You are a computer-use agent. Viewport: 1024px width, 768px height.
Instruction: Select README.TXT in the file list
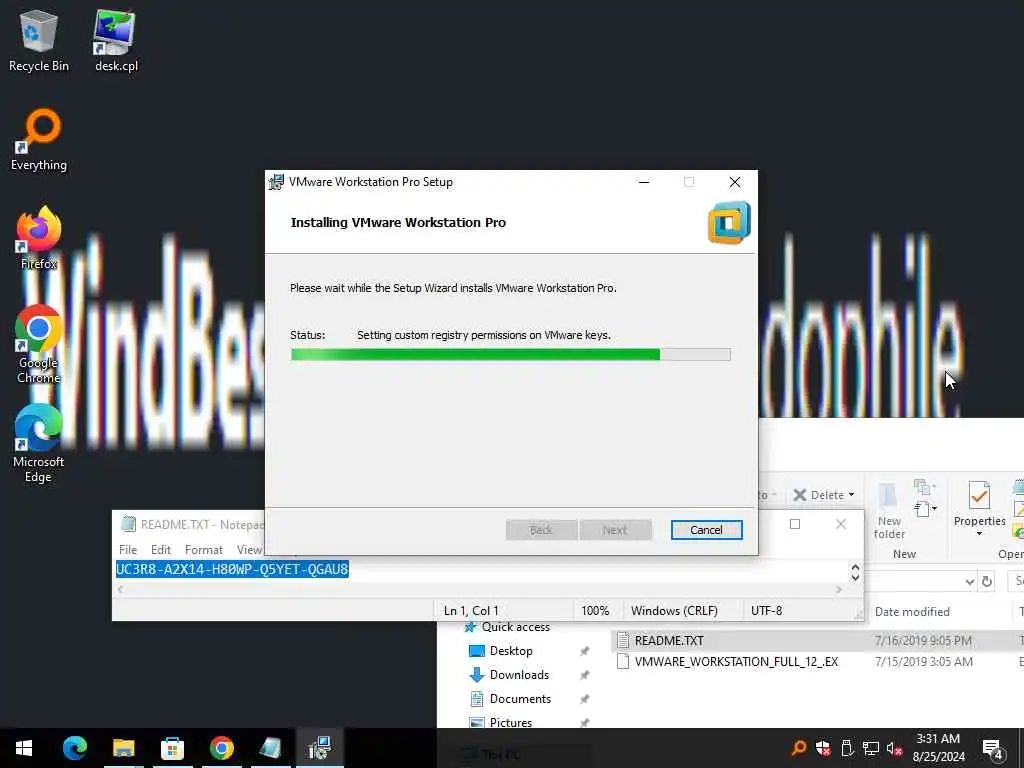[x=669, y=641]
